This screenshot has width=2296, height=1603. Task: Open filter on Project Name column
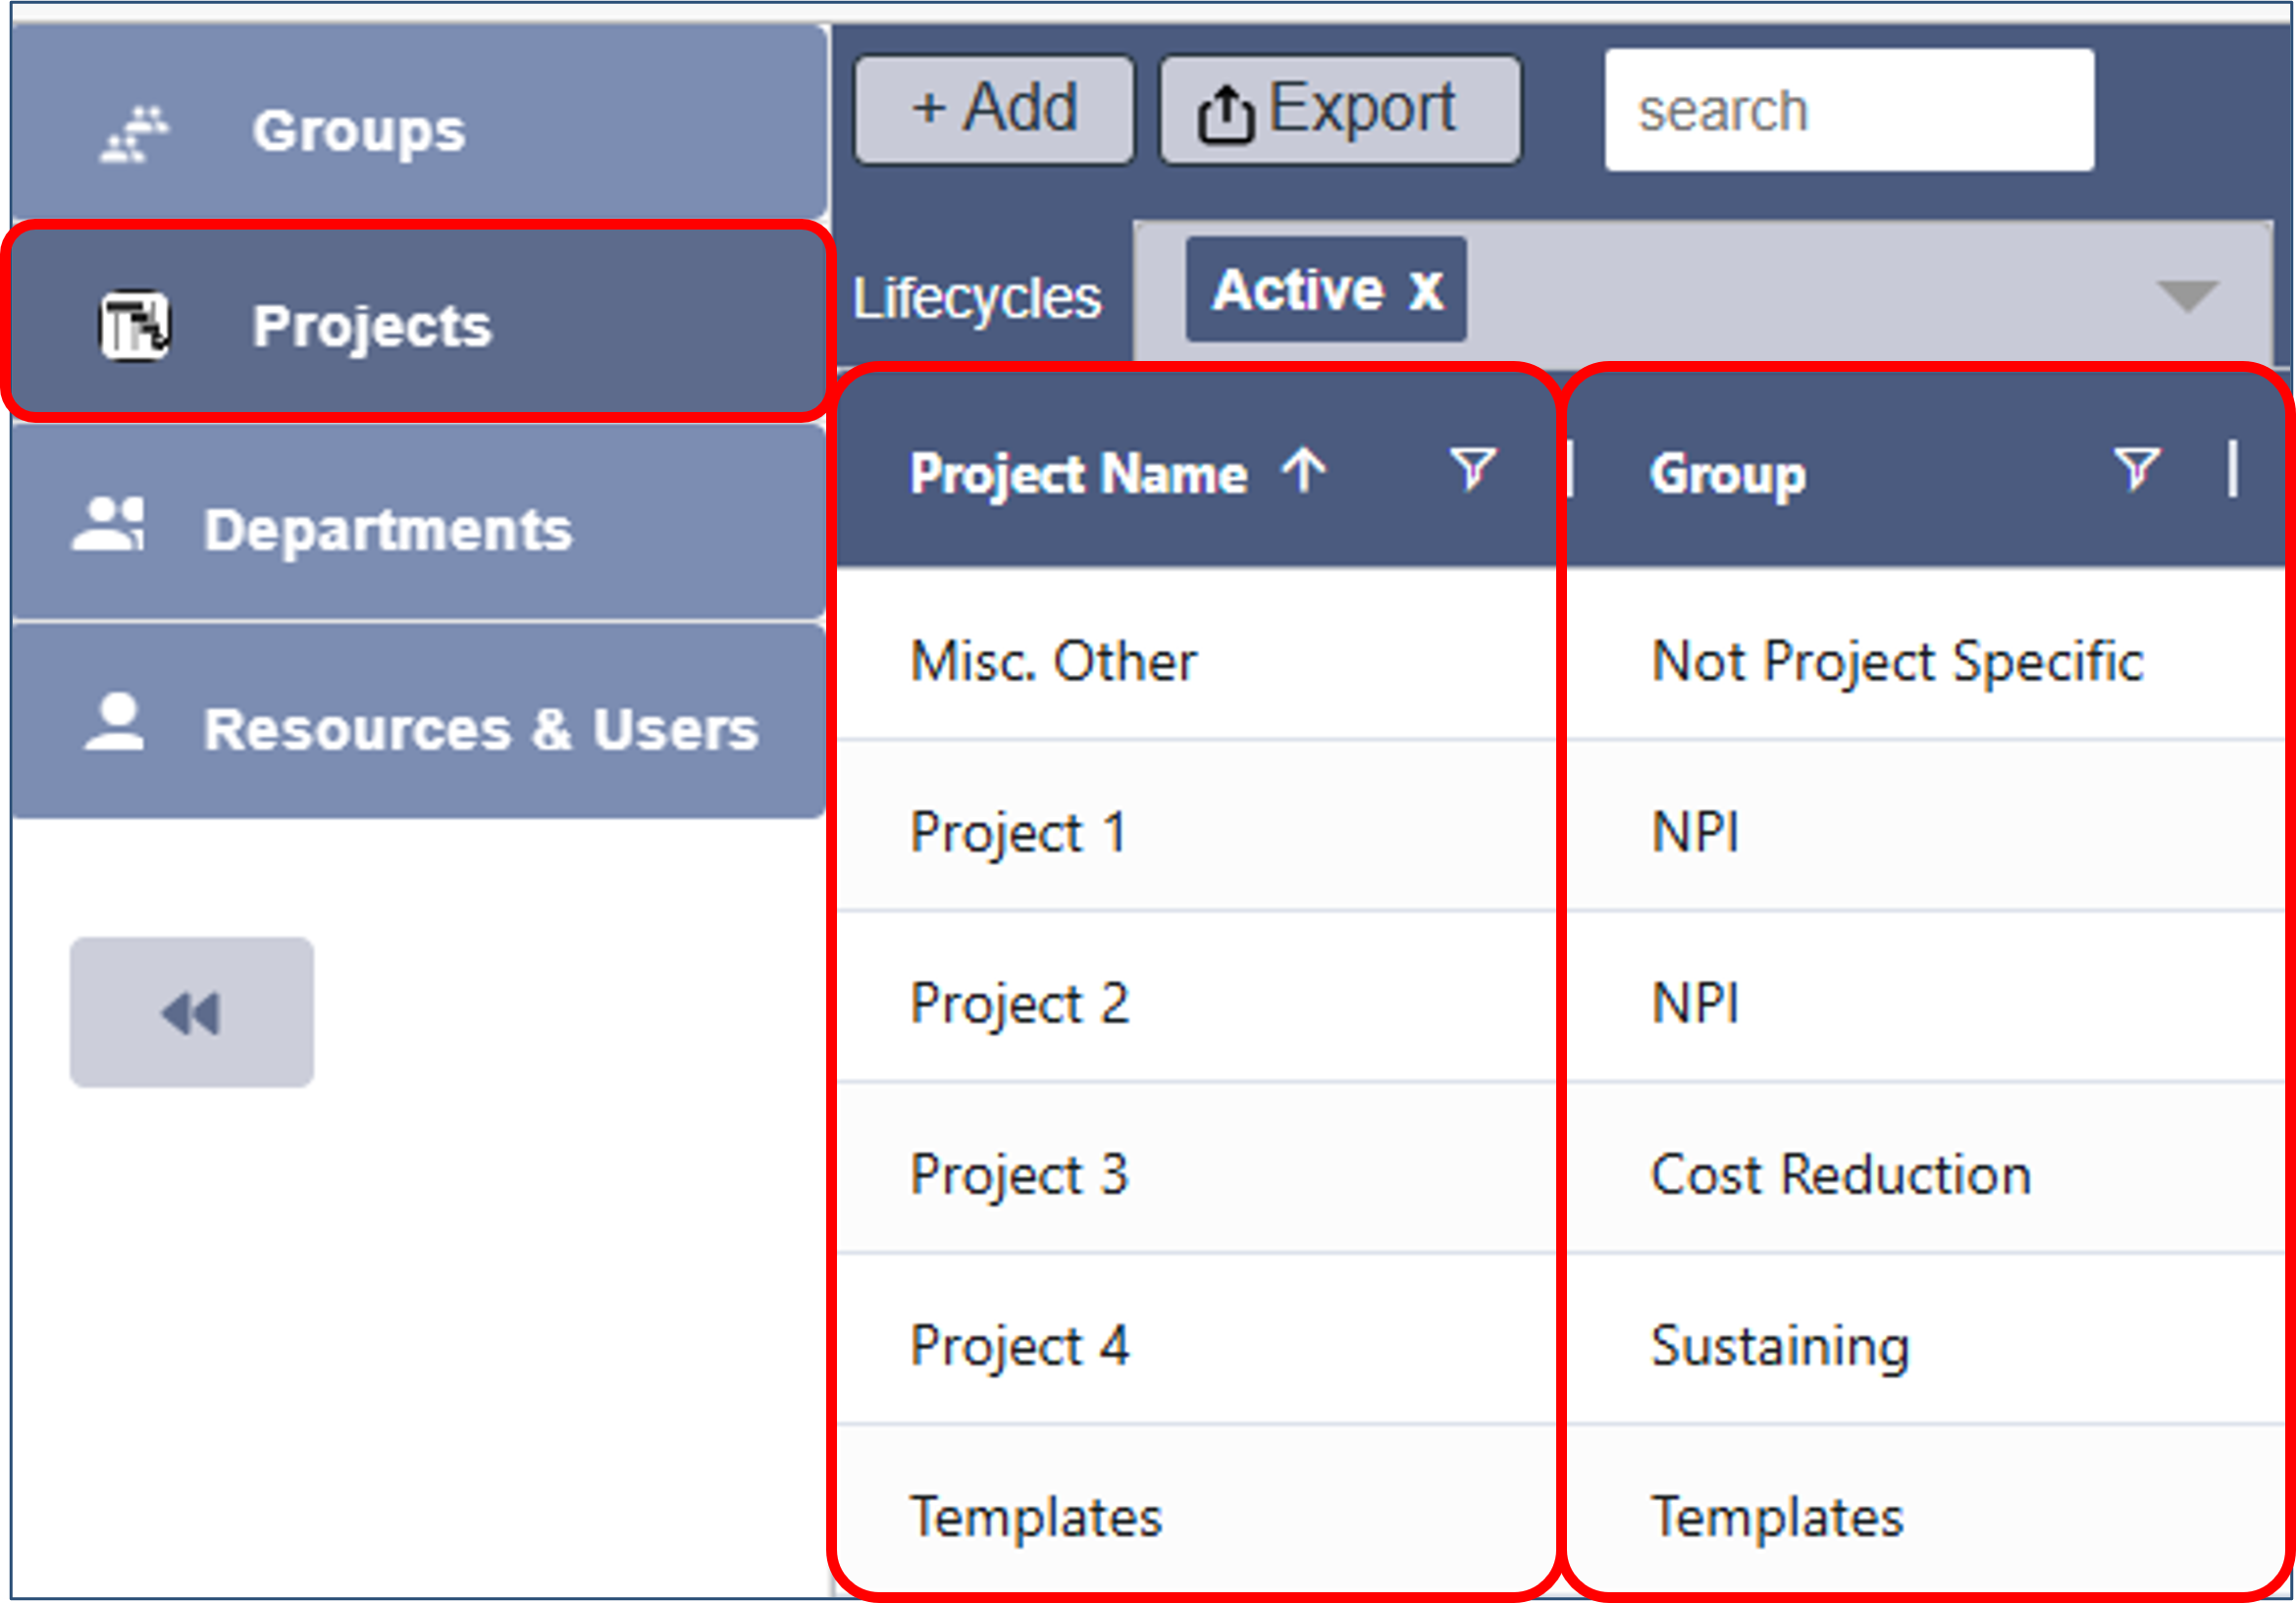pyautogui.click(x=1472, y=469)
